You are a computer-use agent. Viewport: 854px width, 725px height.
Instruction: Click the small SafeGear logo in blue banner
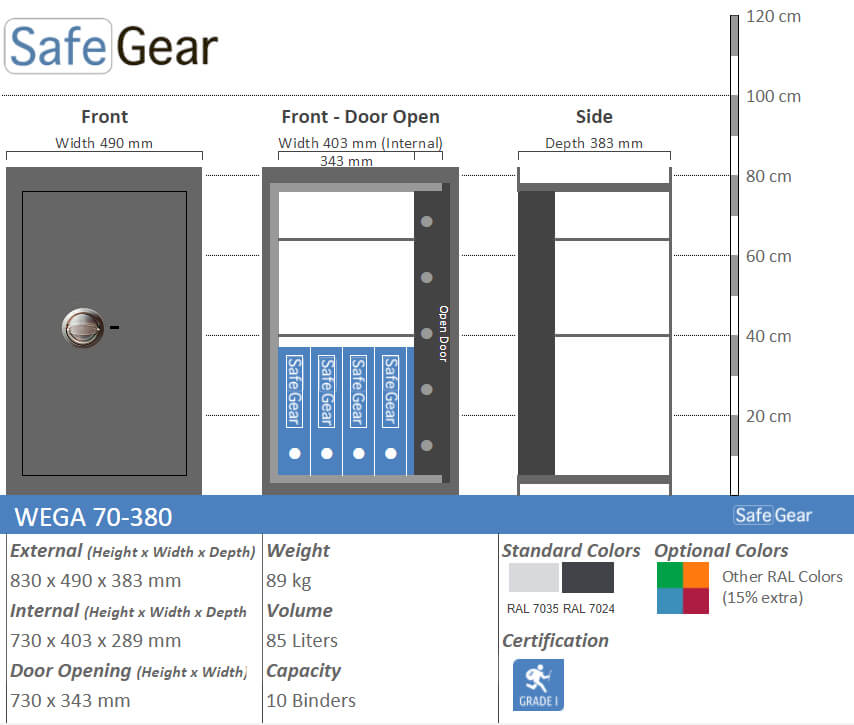click(x=773, y=515)
